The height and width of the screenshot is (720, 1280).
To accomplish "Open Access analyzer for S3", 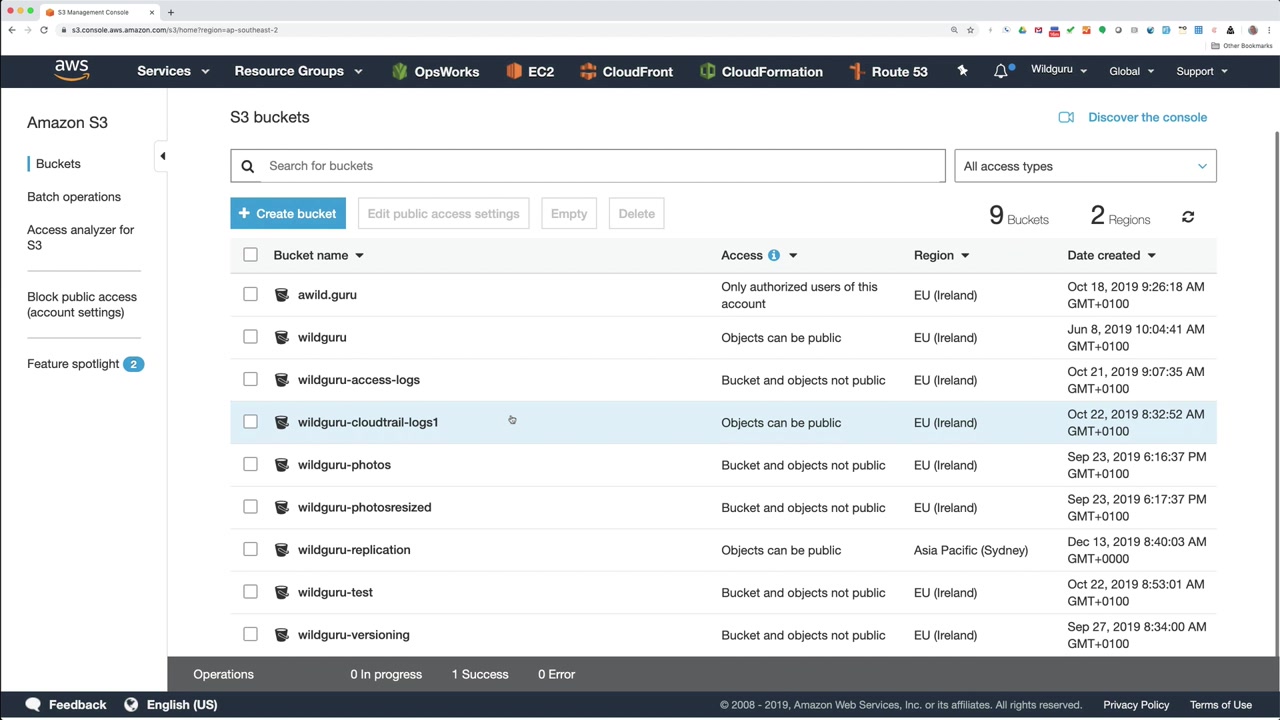I will point(80,237).
